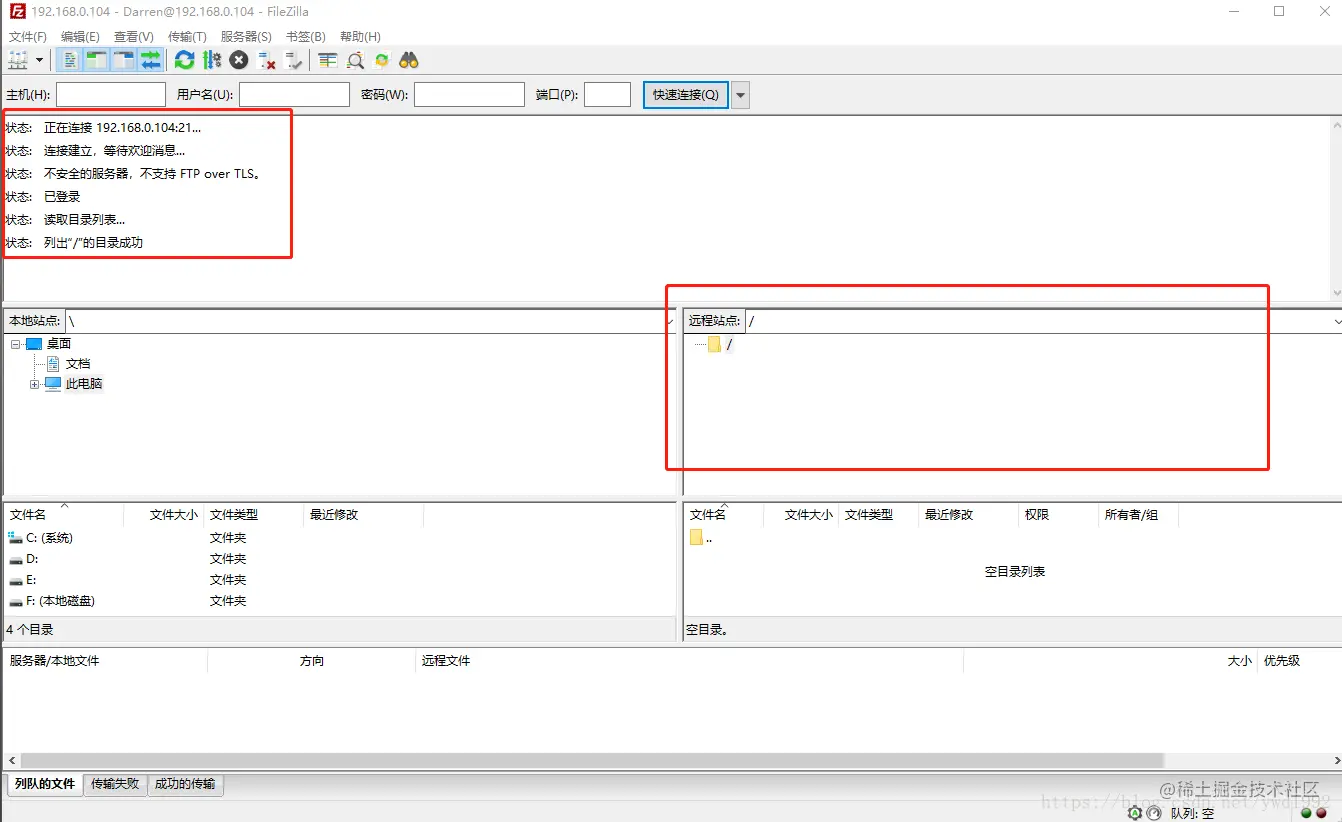
Task: Select the C: (系统) drive row
Action: [x=339, y=538]
